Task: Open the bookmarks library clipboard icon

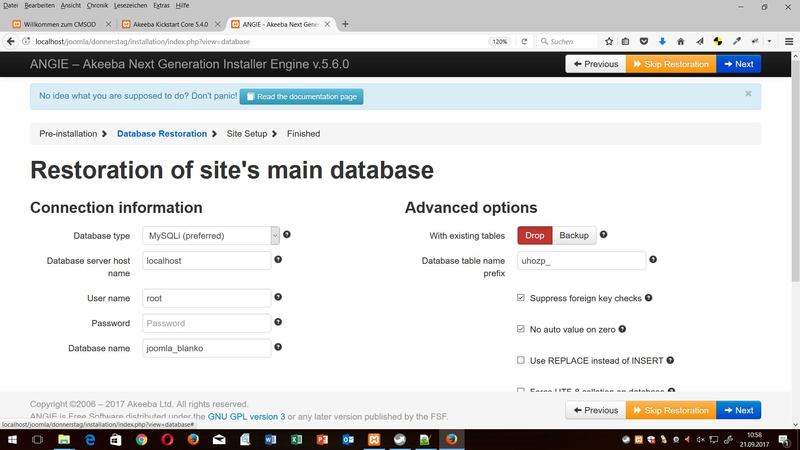Action: 626,41
